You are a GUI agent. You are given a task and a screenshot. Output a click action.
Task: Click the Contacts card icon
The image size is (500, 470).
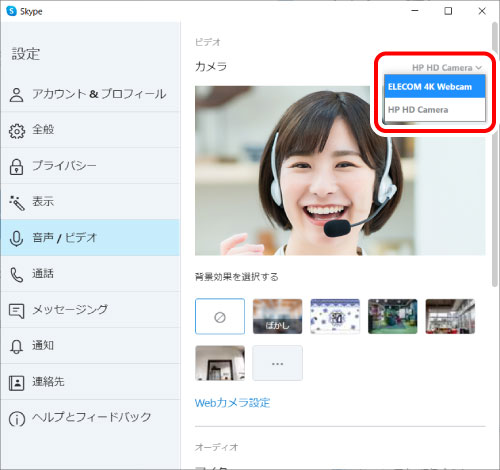click(x=16, y=383)
